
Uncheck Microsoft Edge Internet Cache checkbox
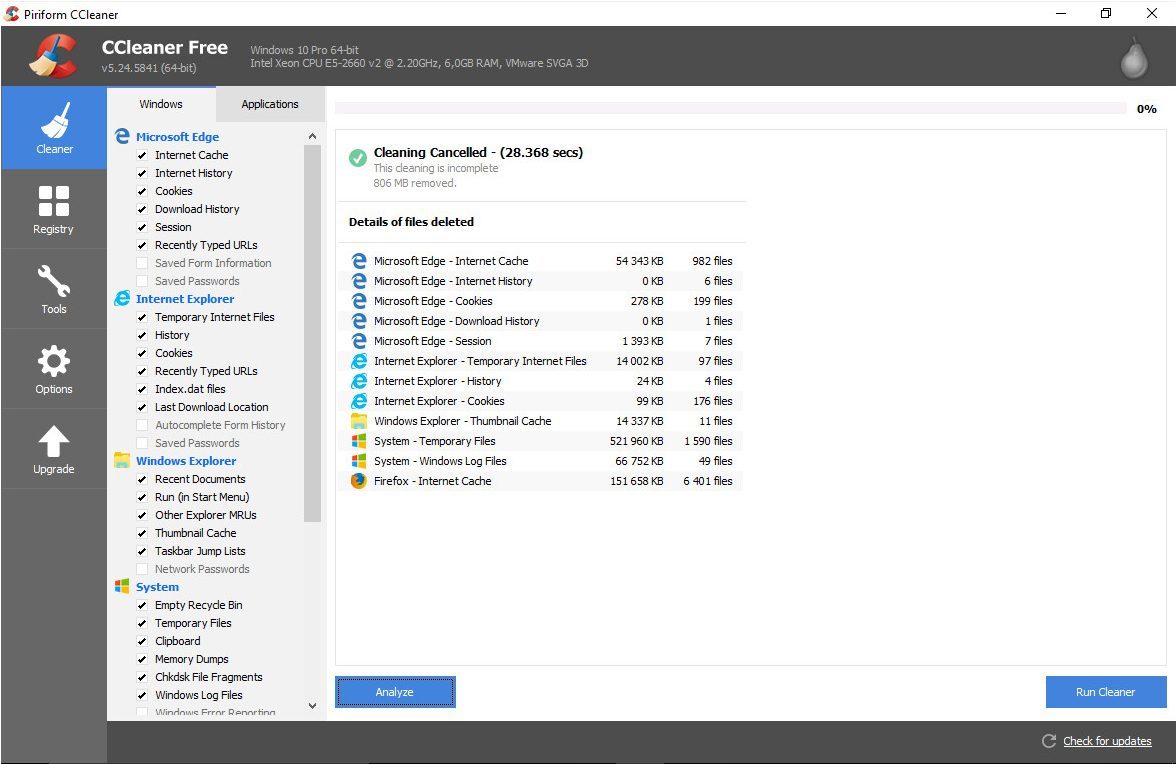142,155
